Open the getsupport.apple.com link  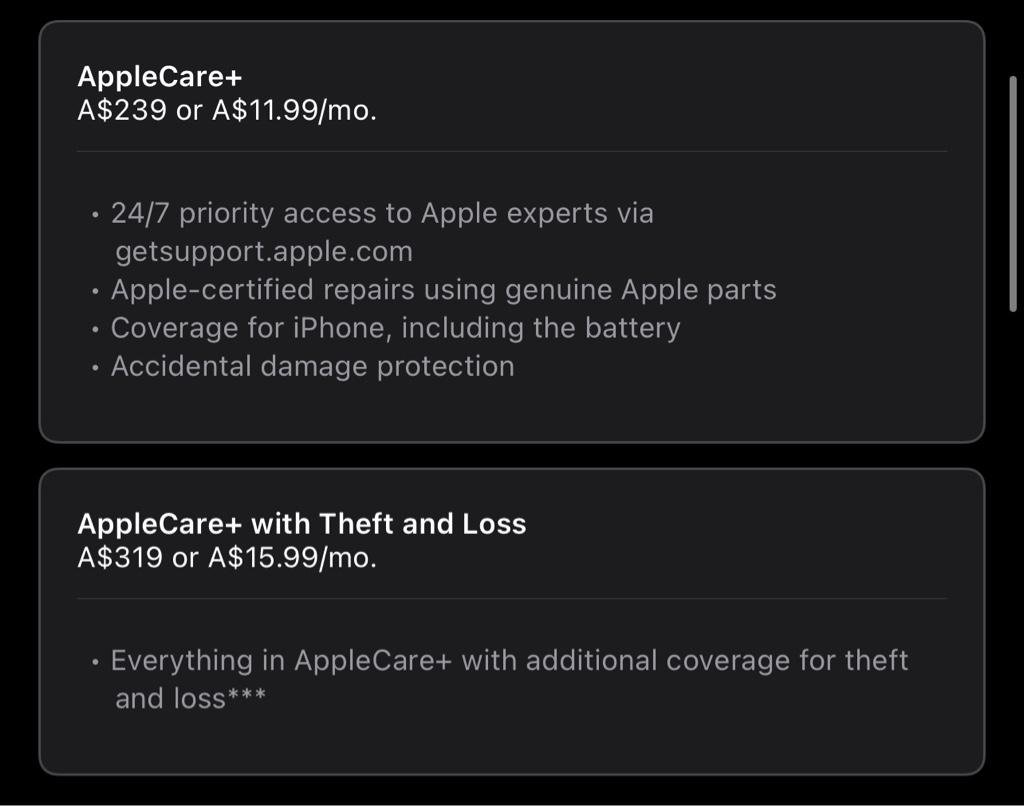(x=264, y=252)
